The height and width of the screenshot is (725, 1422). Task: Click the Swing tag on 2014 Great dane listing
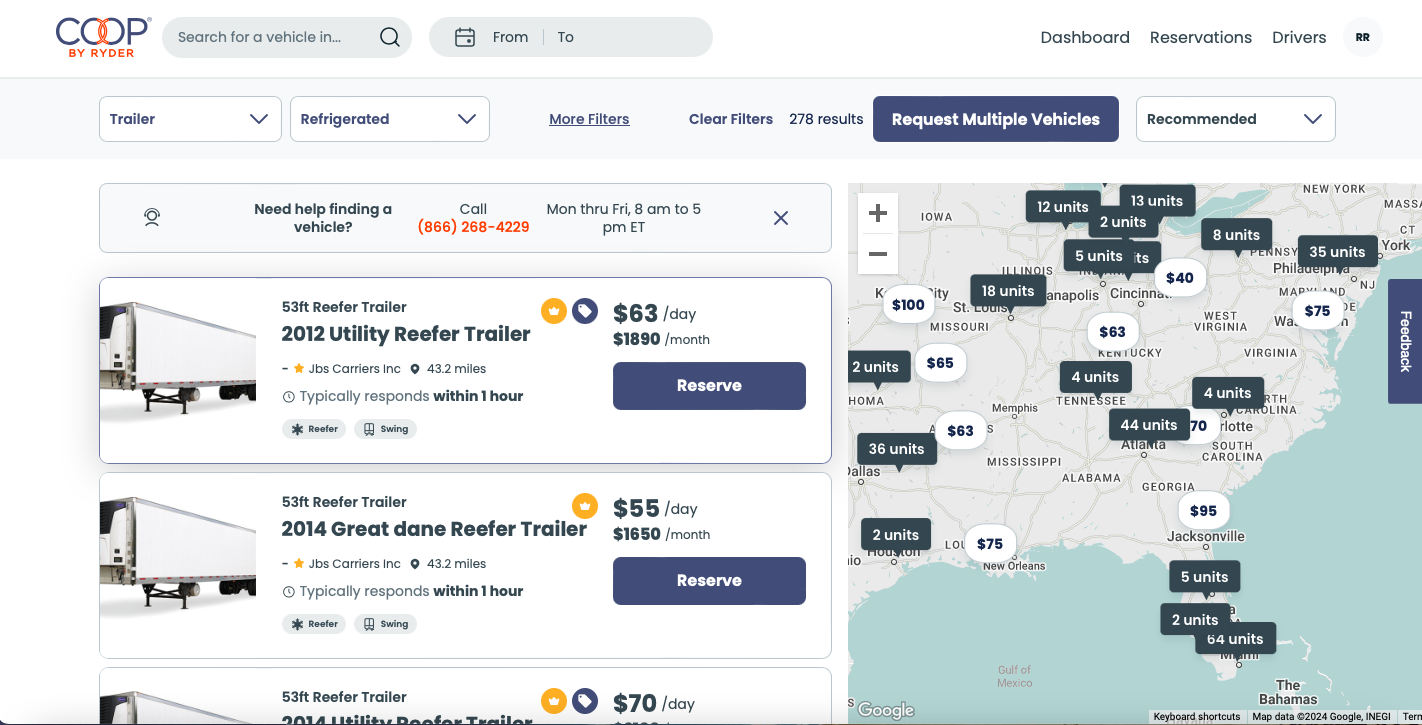pos(386,624)
